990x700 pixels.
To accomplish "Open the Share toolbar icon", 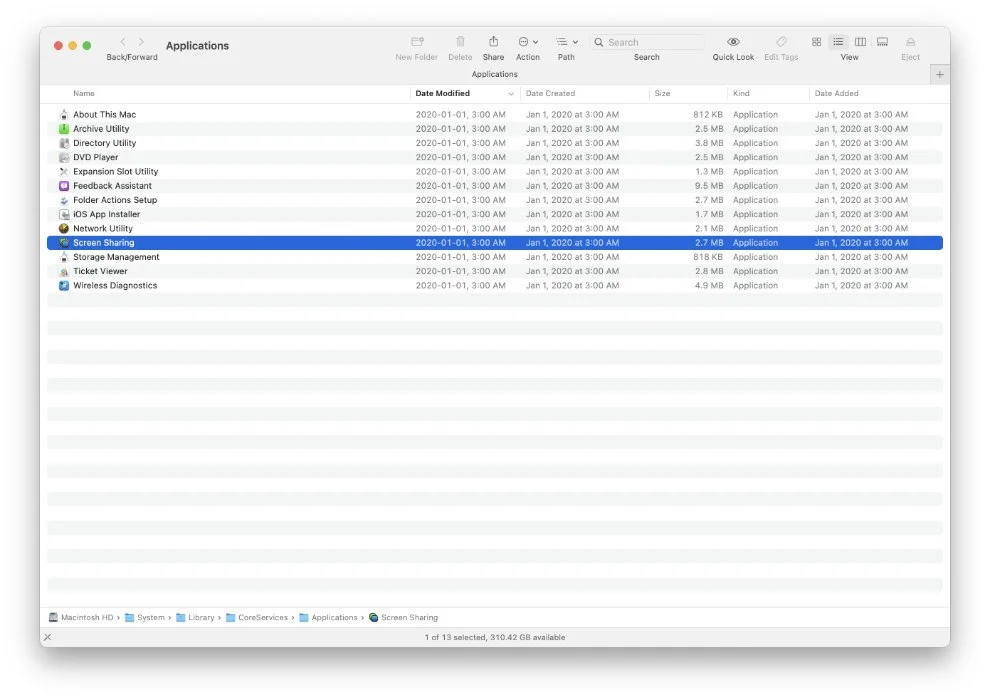I will (493, 42).
